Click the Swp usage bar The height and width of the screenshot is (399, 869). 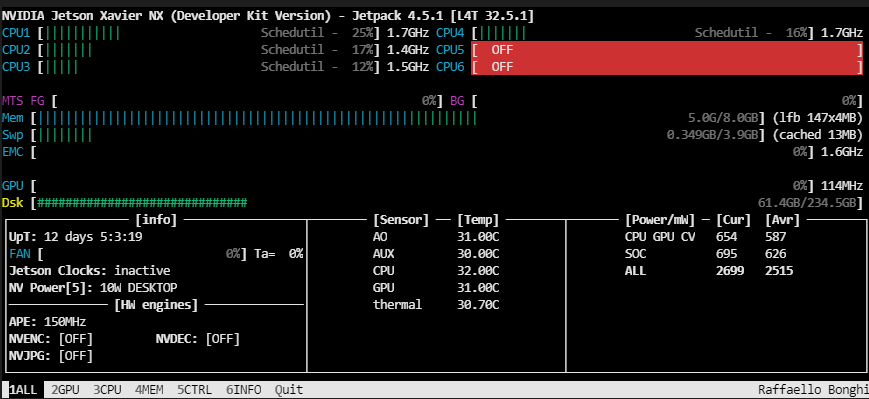pos(65,135)
